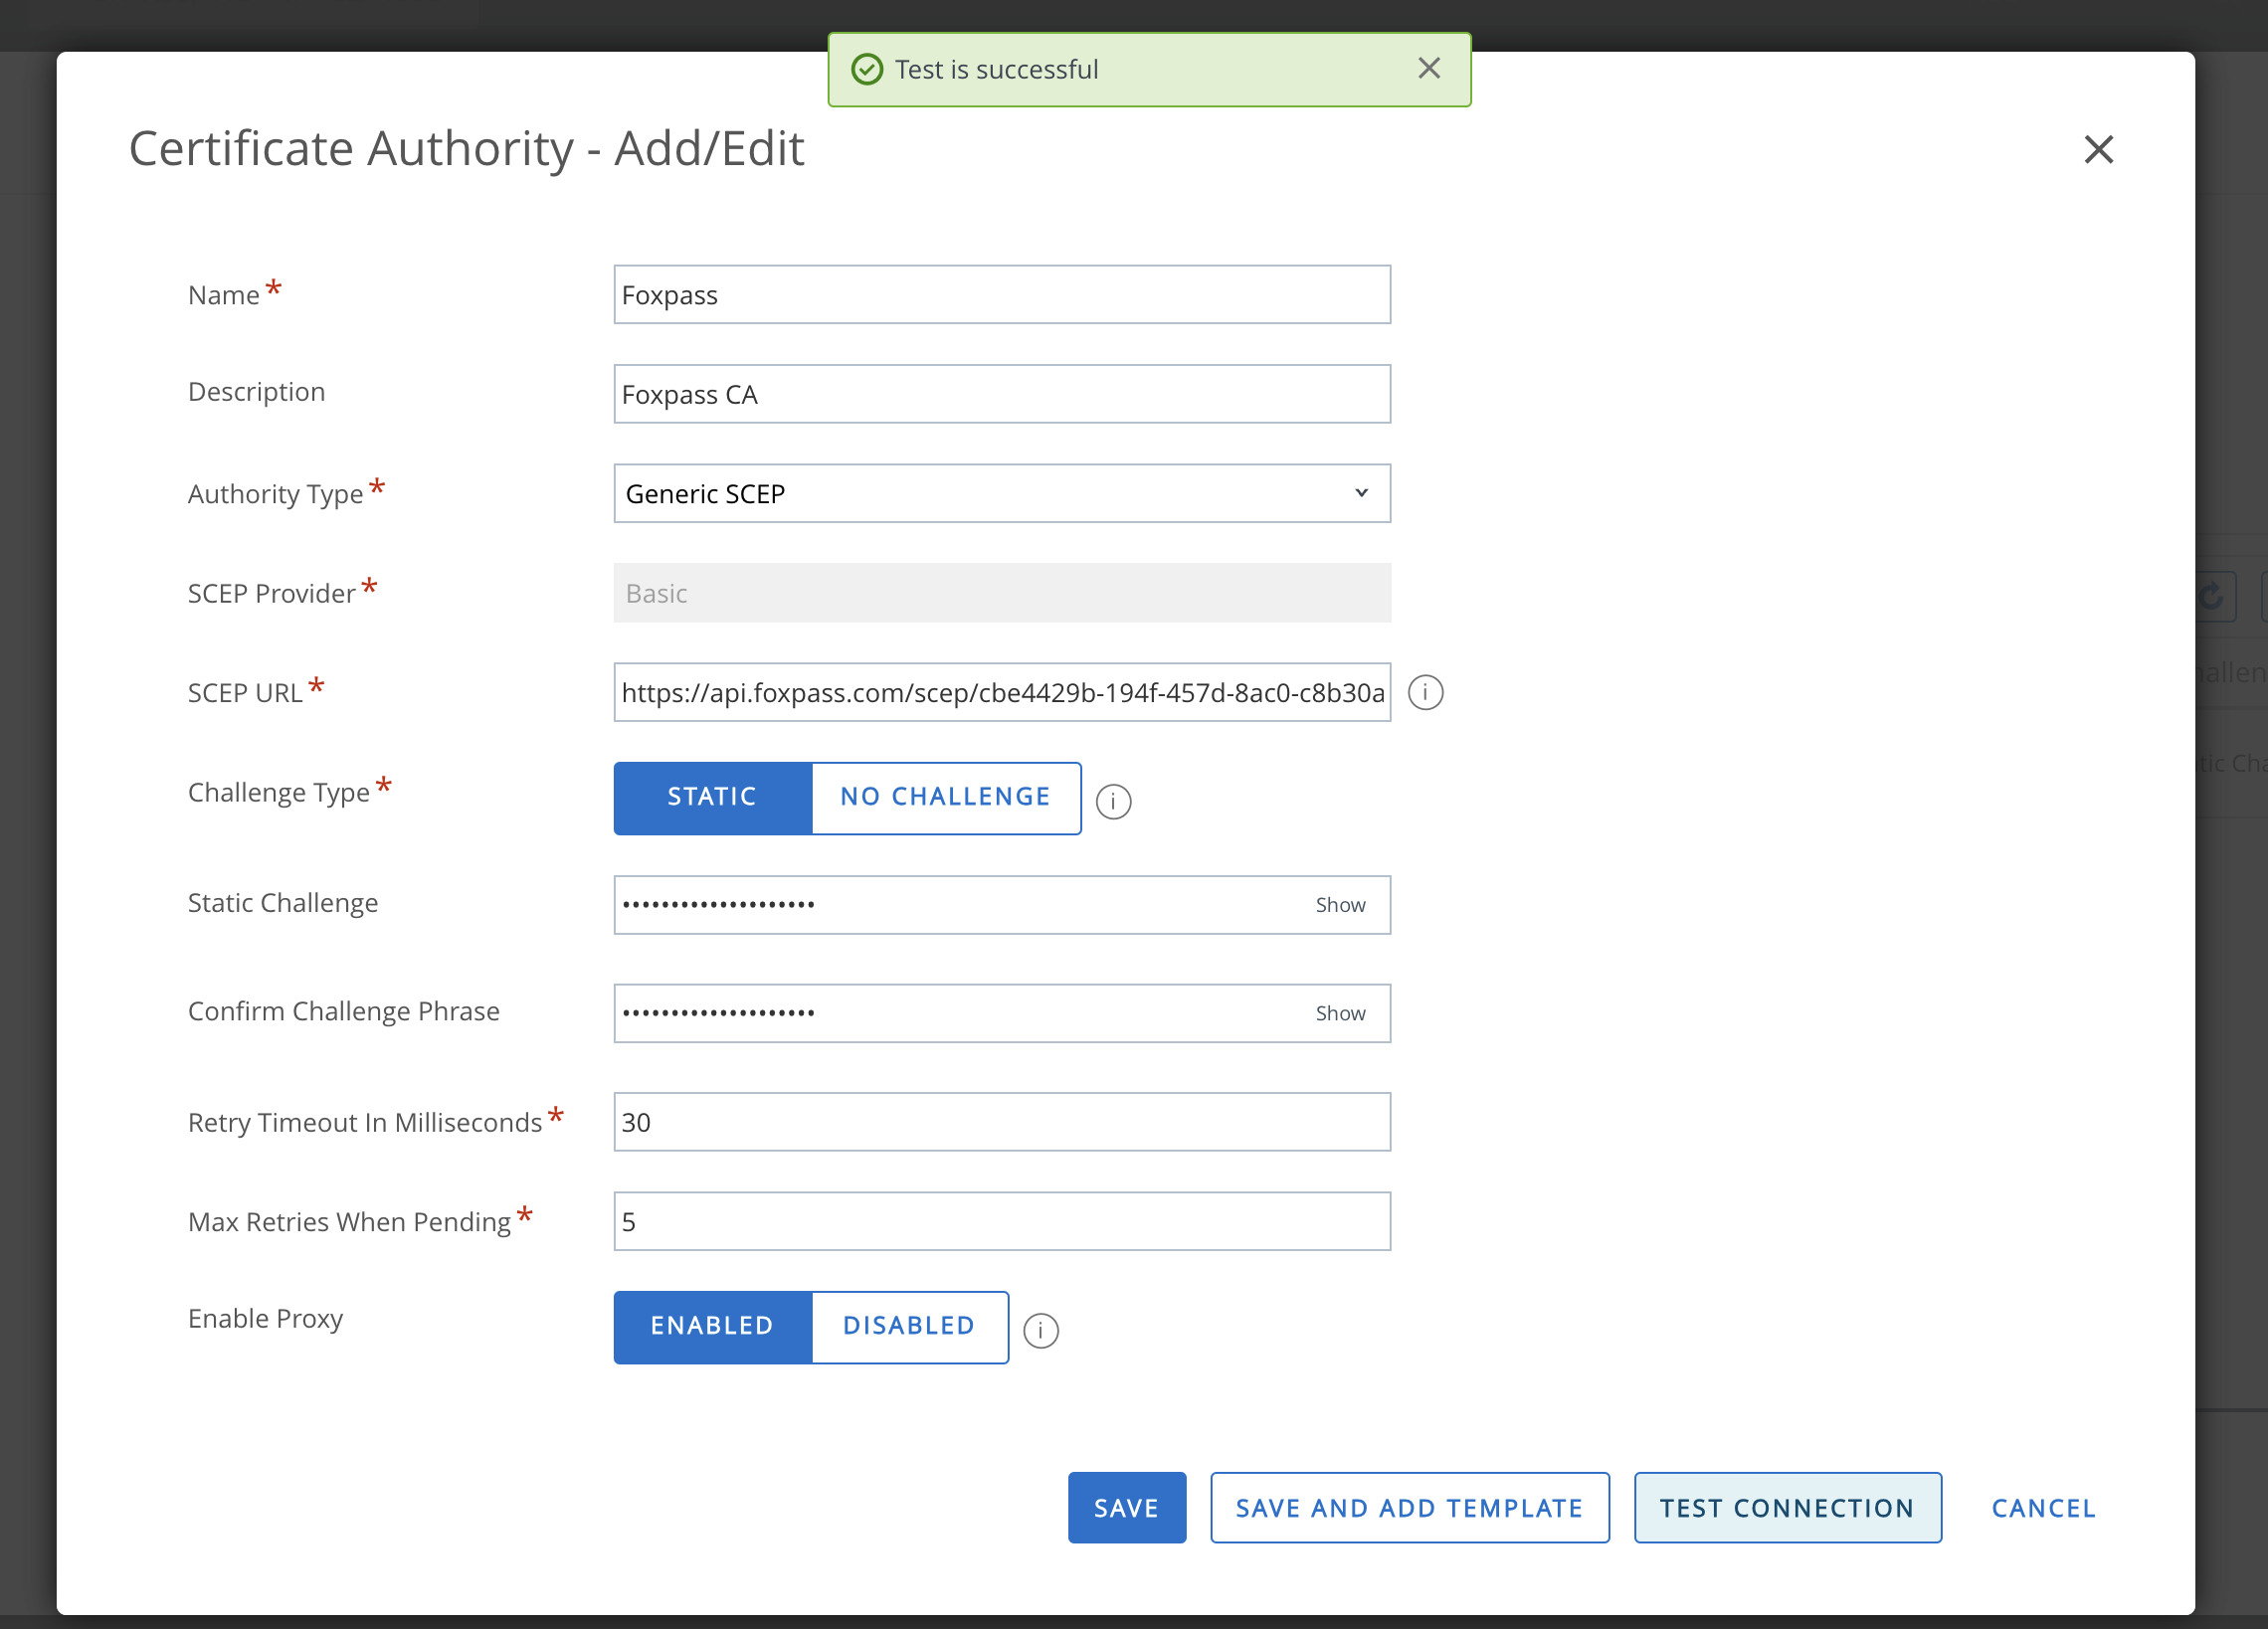Click the info icon next to Enable Proxy
The height and width of the screenshot is (1629, 2268).
1039,1330
